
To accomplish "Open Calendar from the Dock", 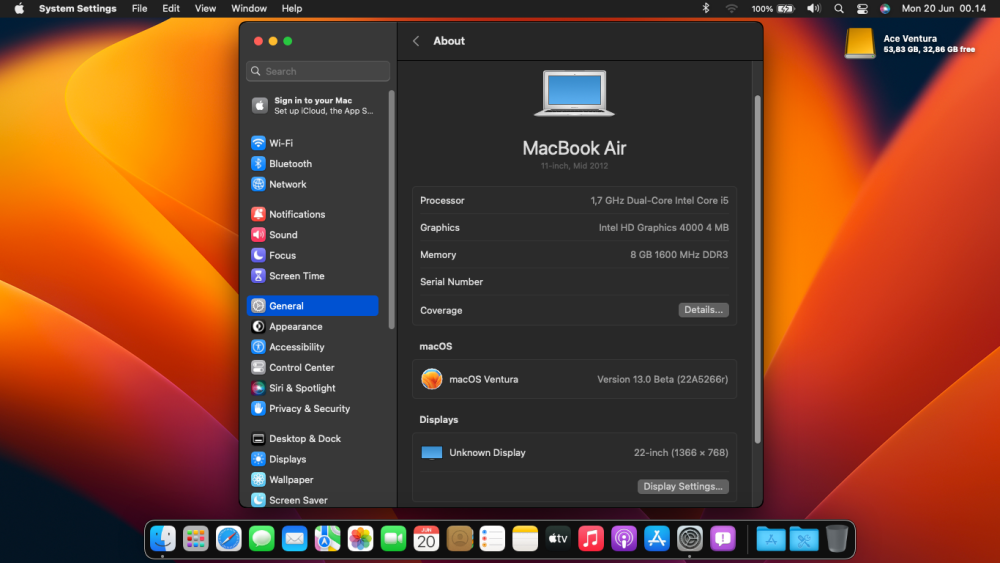I will tap(426, 539).
